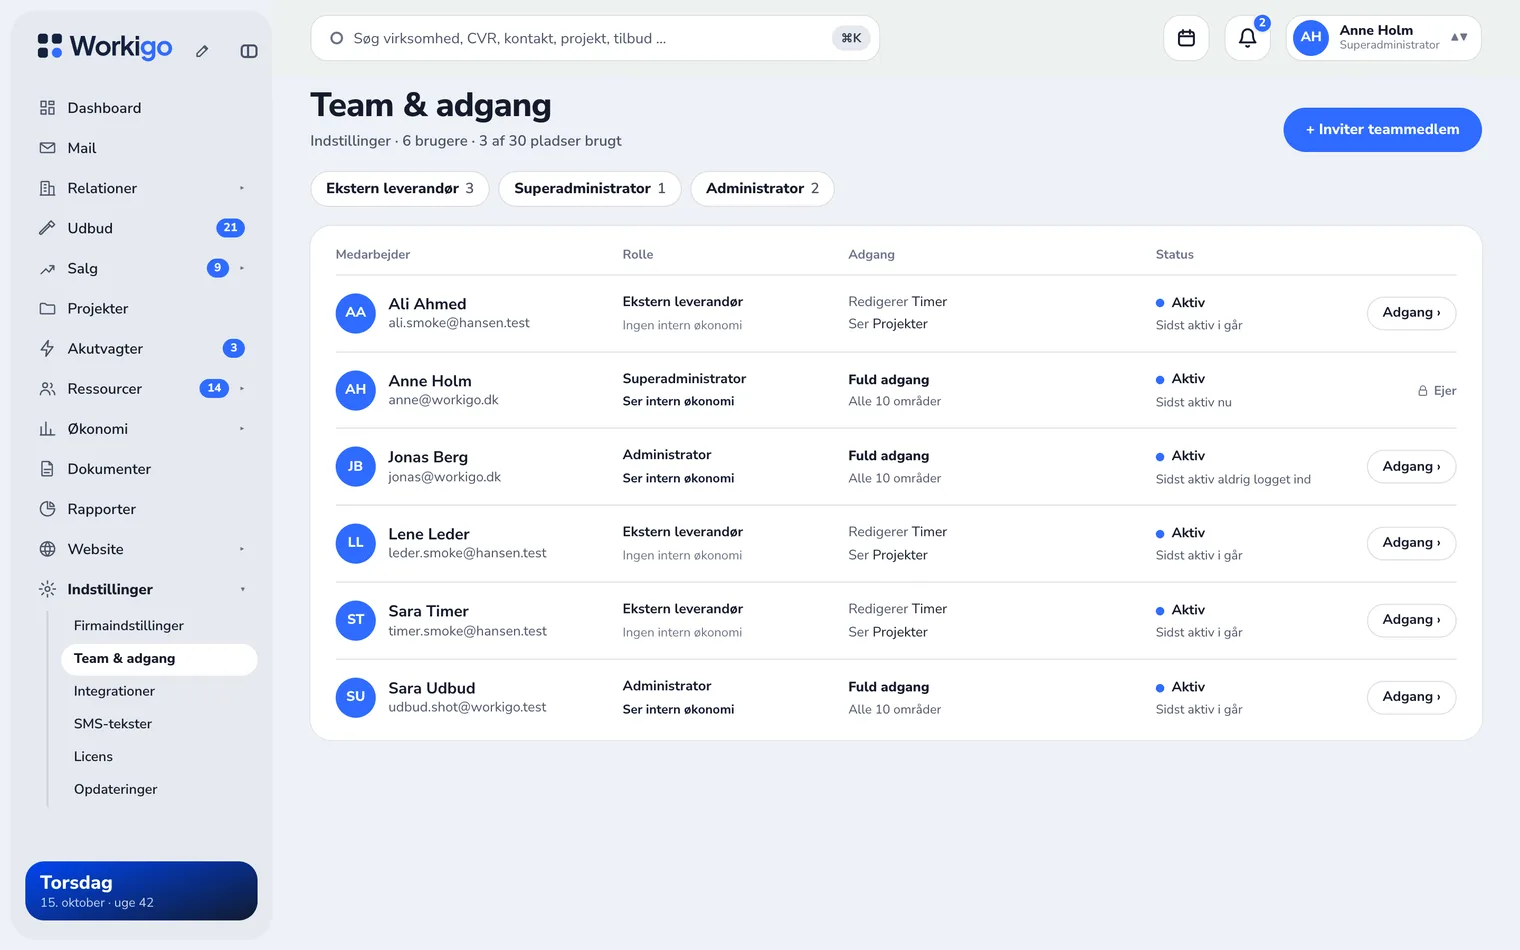Collapse the sidebar with the panel icon

[249, 51]
